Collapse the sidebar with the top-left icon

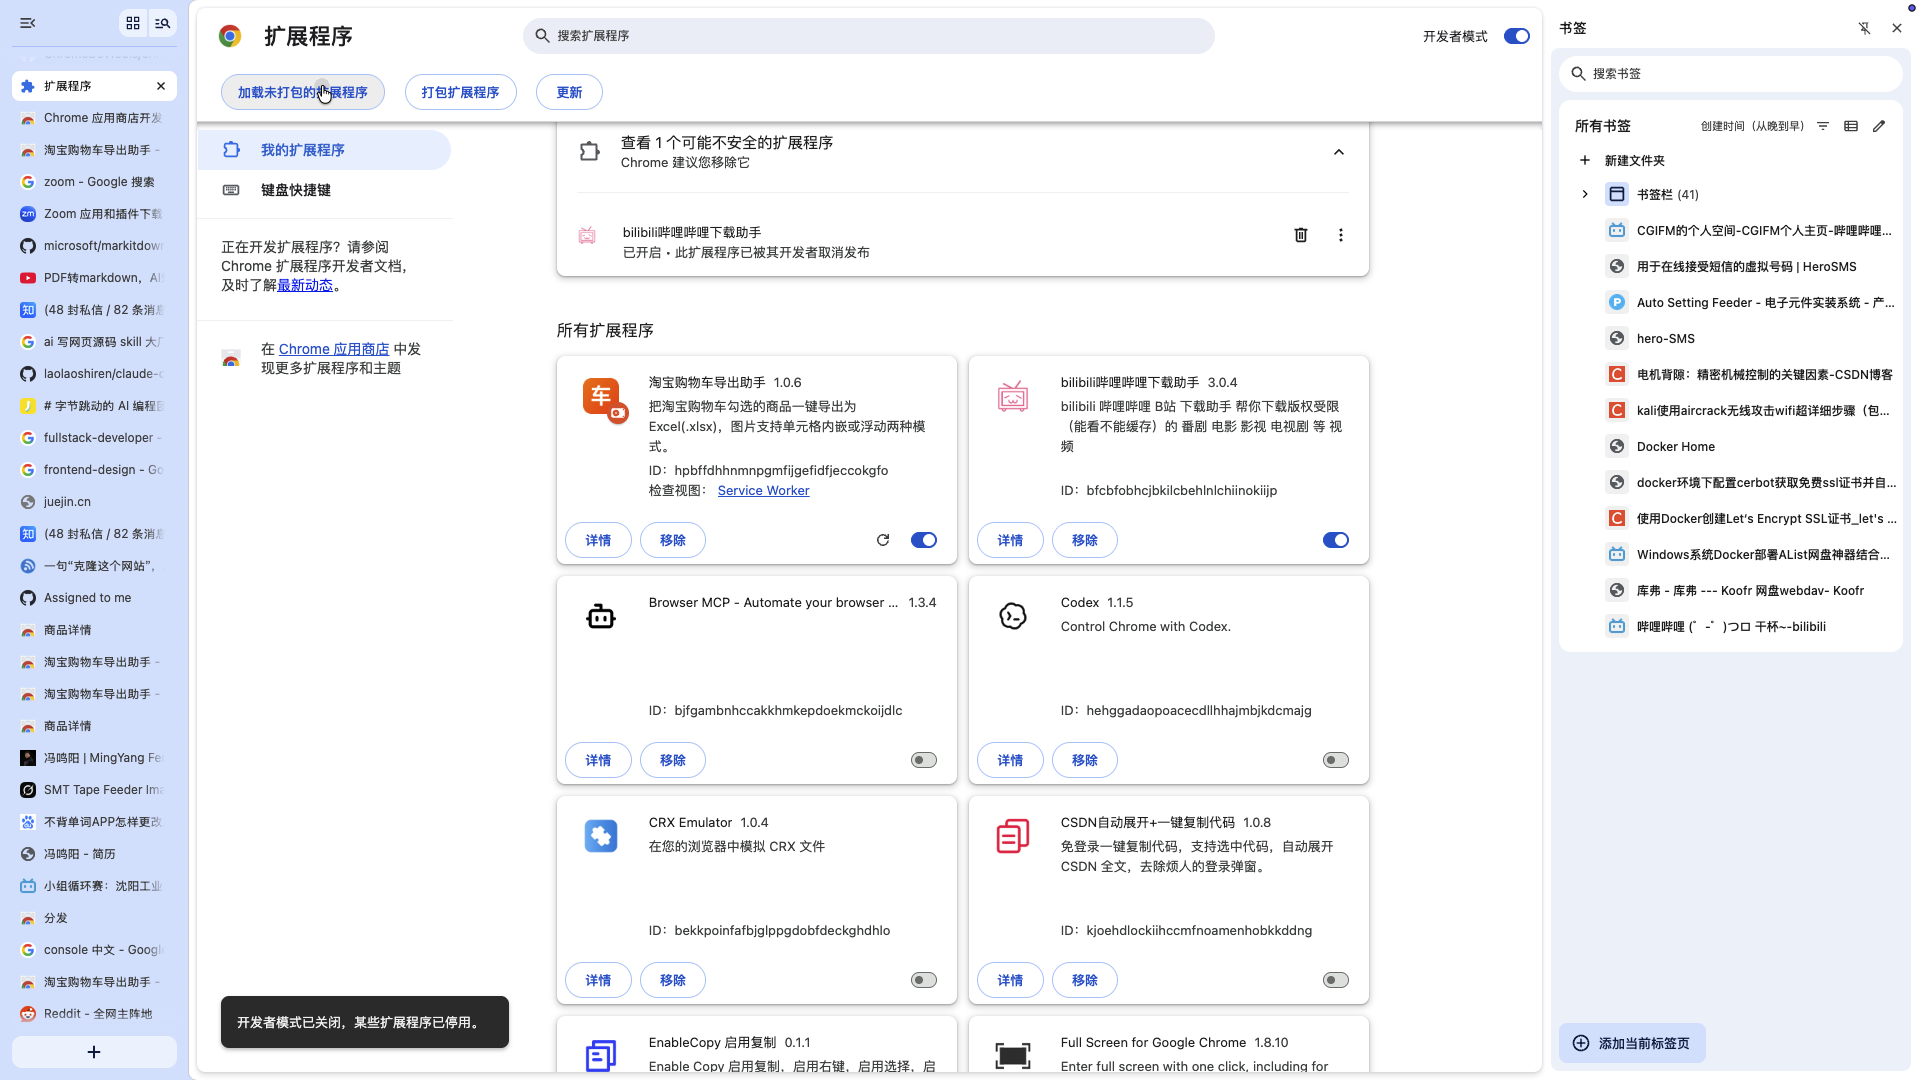28,23
